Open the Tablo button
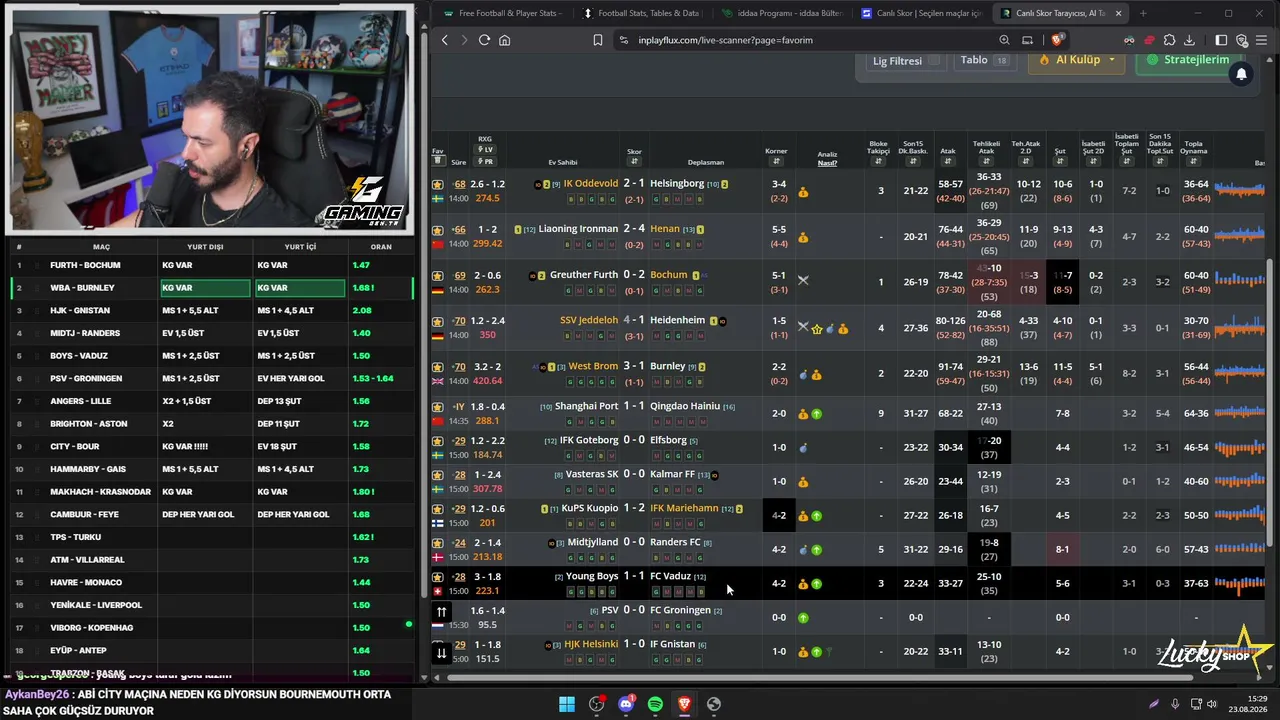Image resolution: width=1280 pixels, height=720 pixels. coord(984,60)
